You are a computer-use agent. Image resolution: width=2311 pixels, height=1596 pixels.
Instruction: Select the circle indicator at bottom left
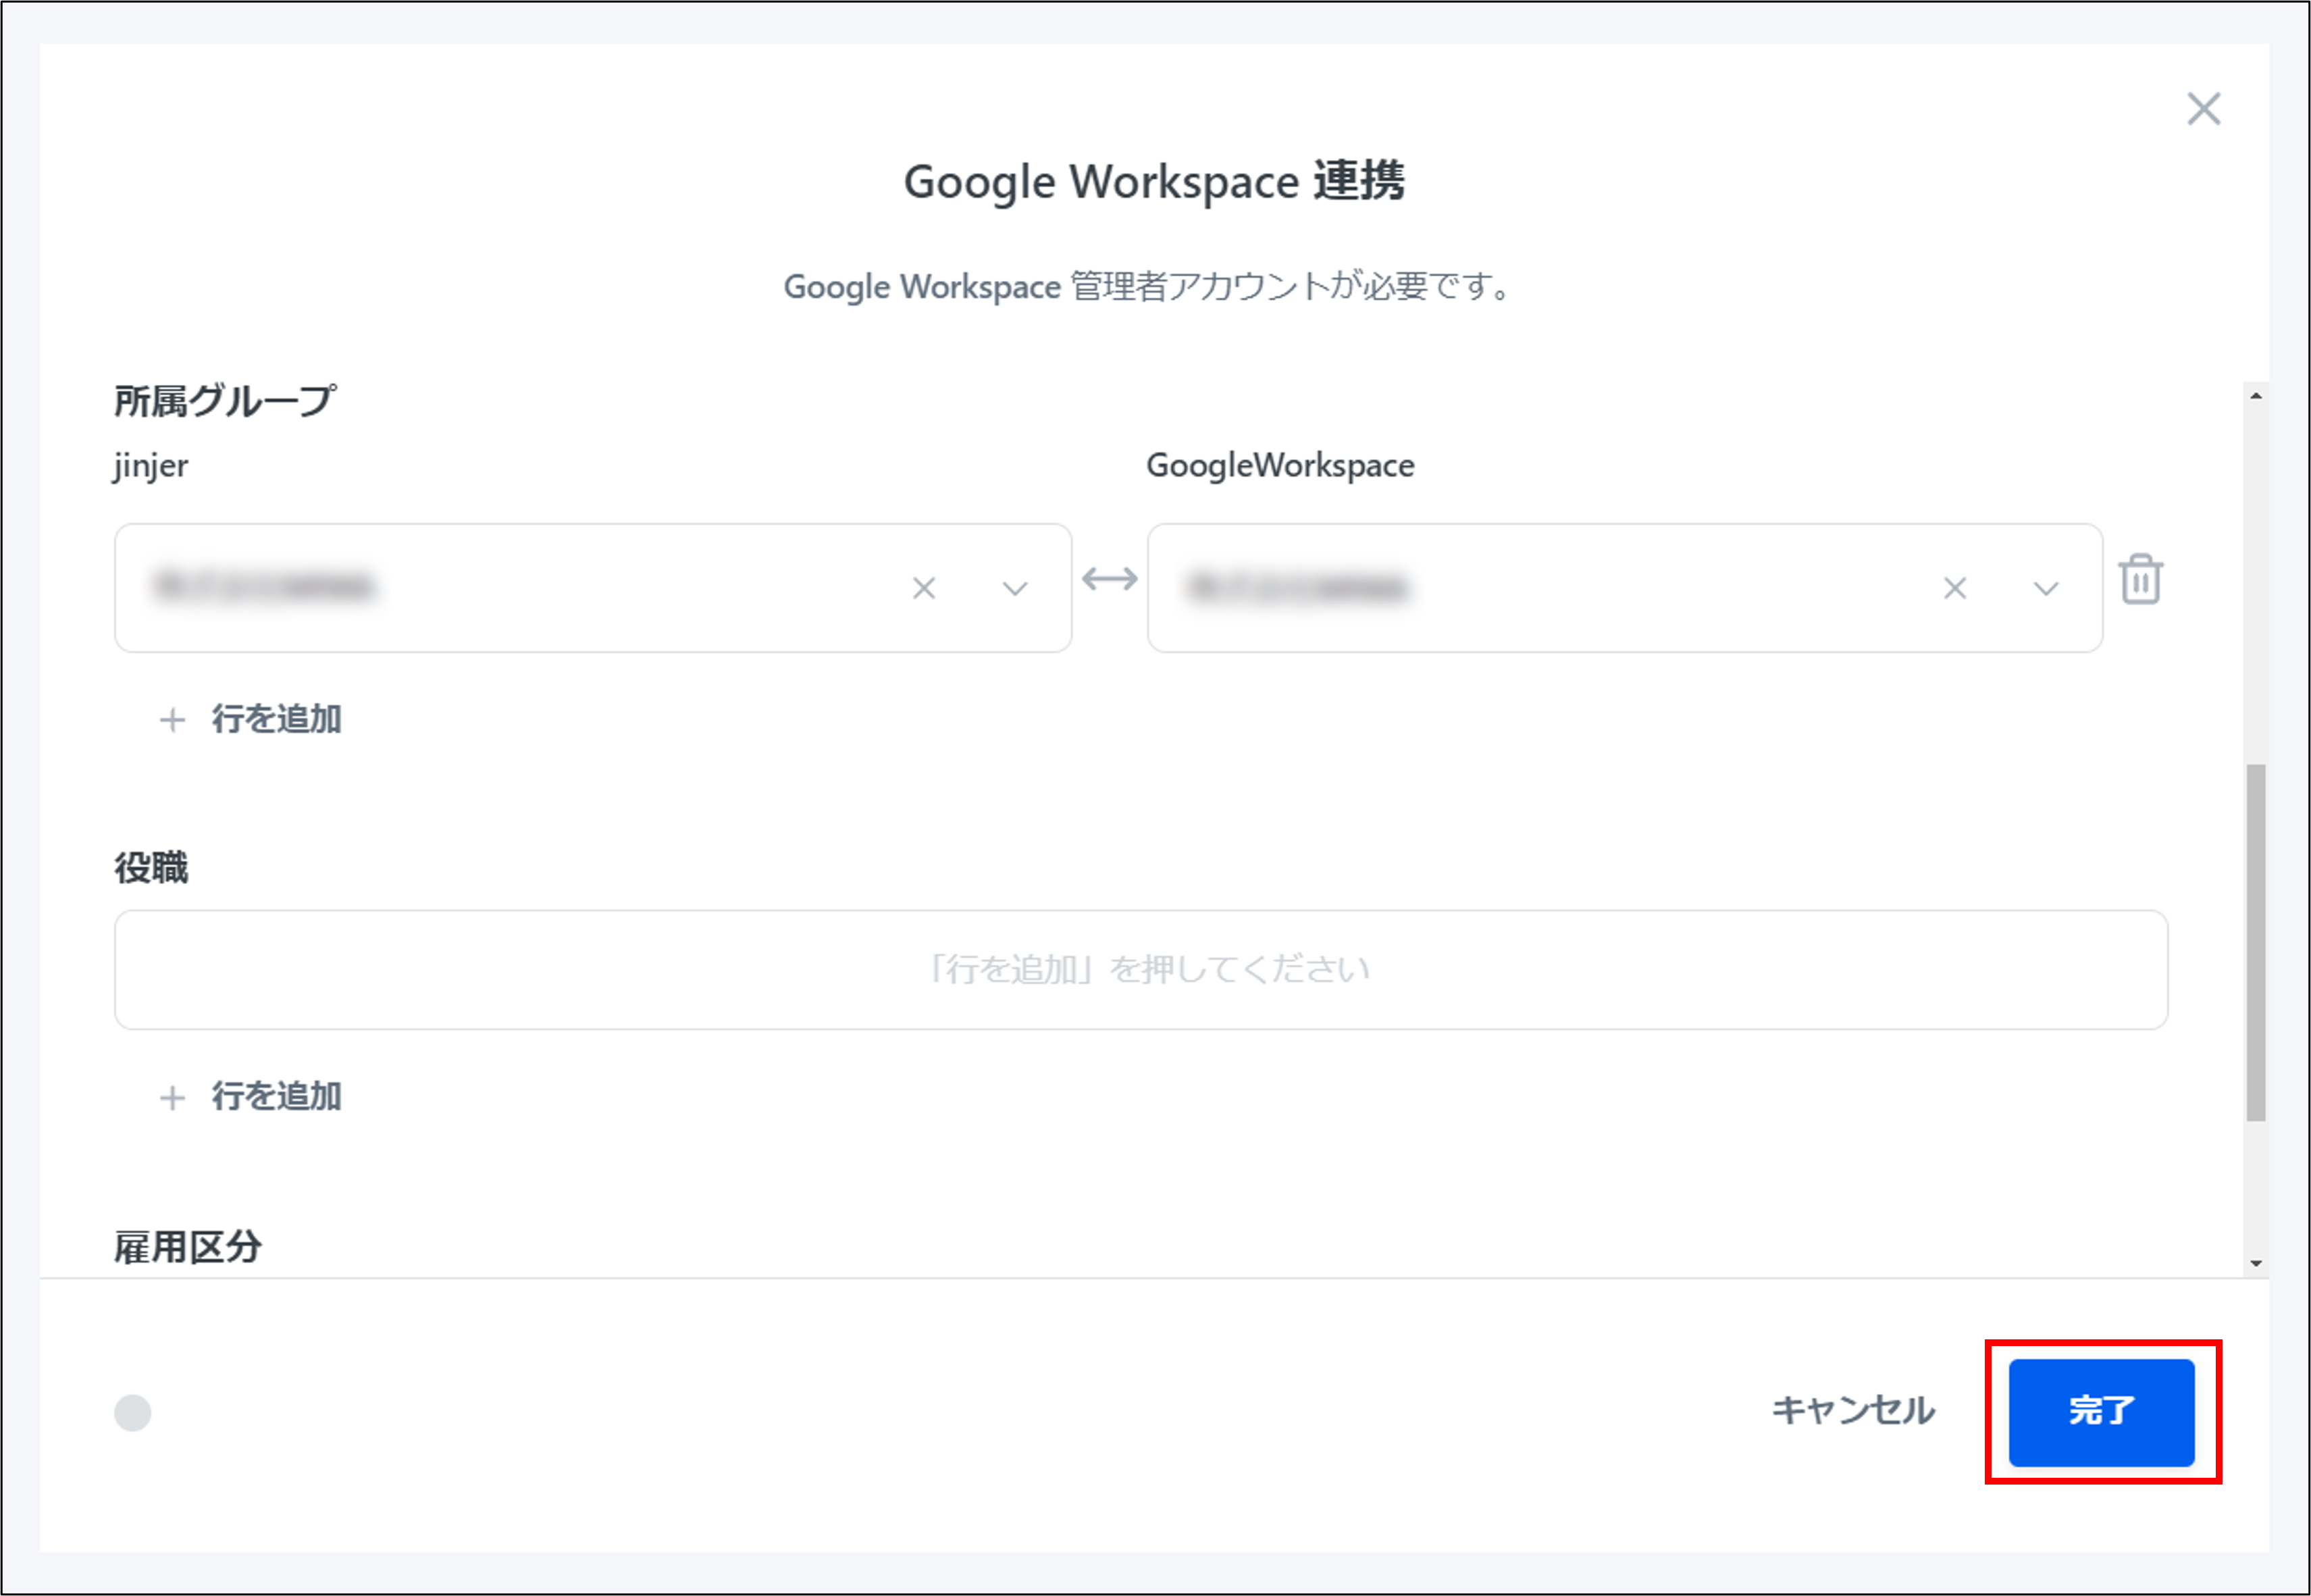click(132, 1414)
